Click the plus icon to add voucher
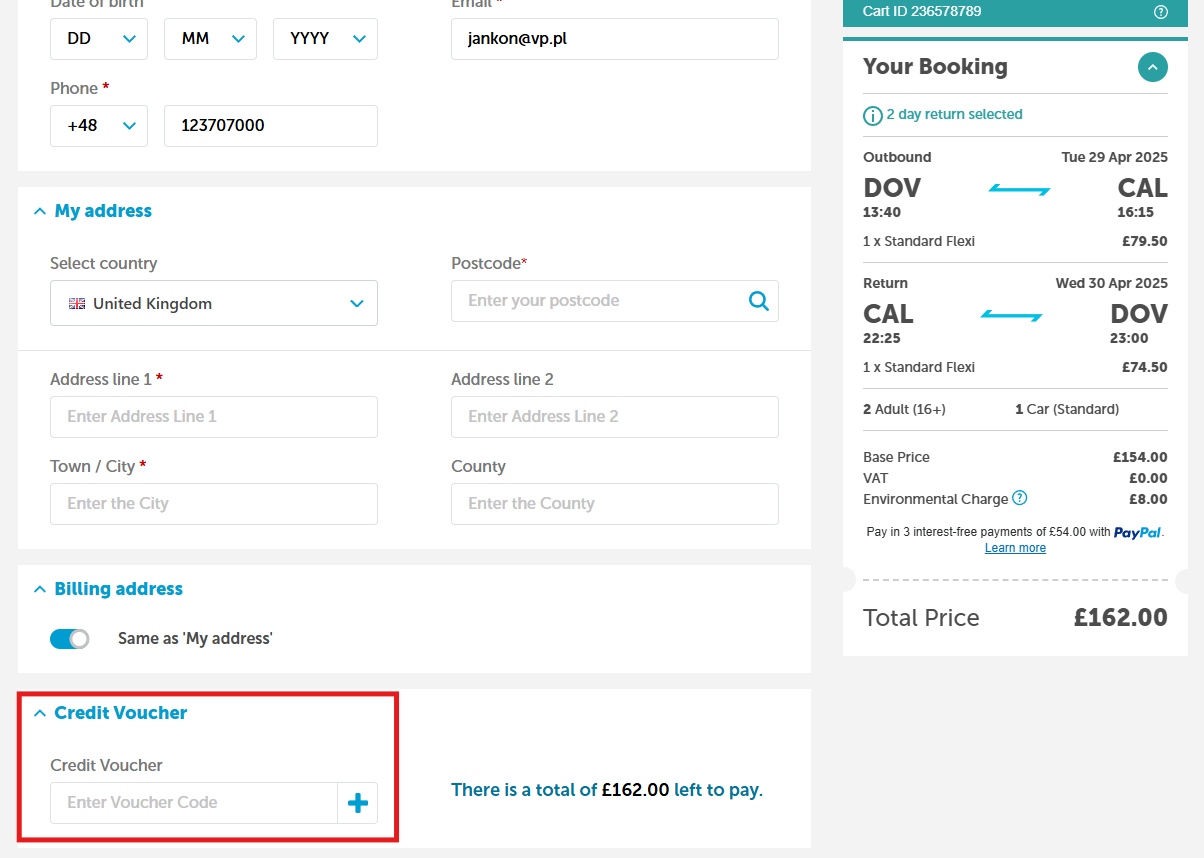This screenshot has width=1204, height=858. [x=357, y=803]
